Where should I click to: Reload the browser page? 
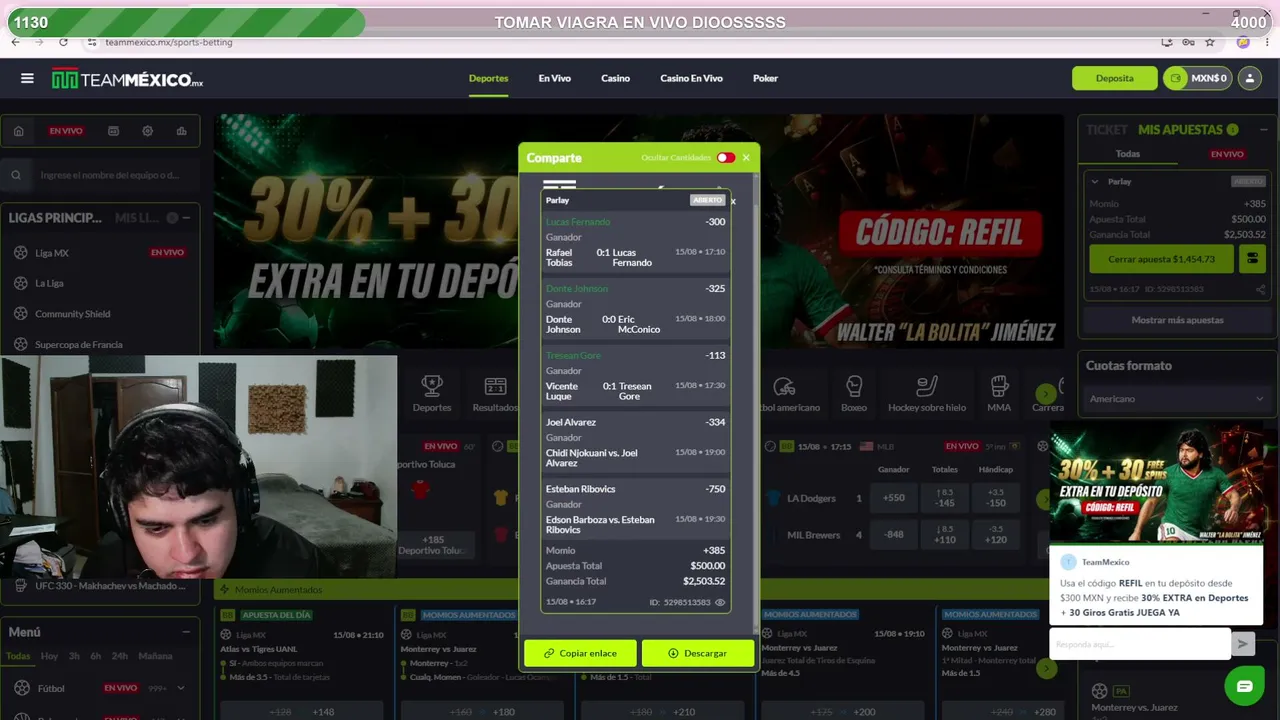63,42
